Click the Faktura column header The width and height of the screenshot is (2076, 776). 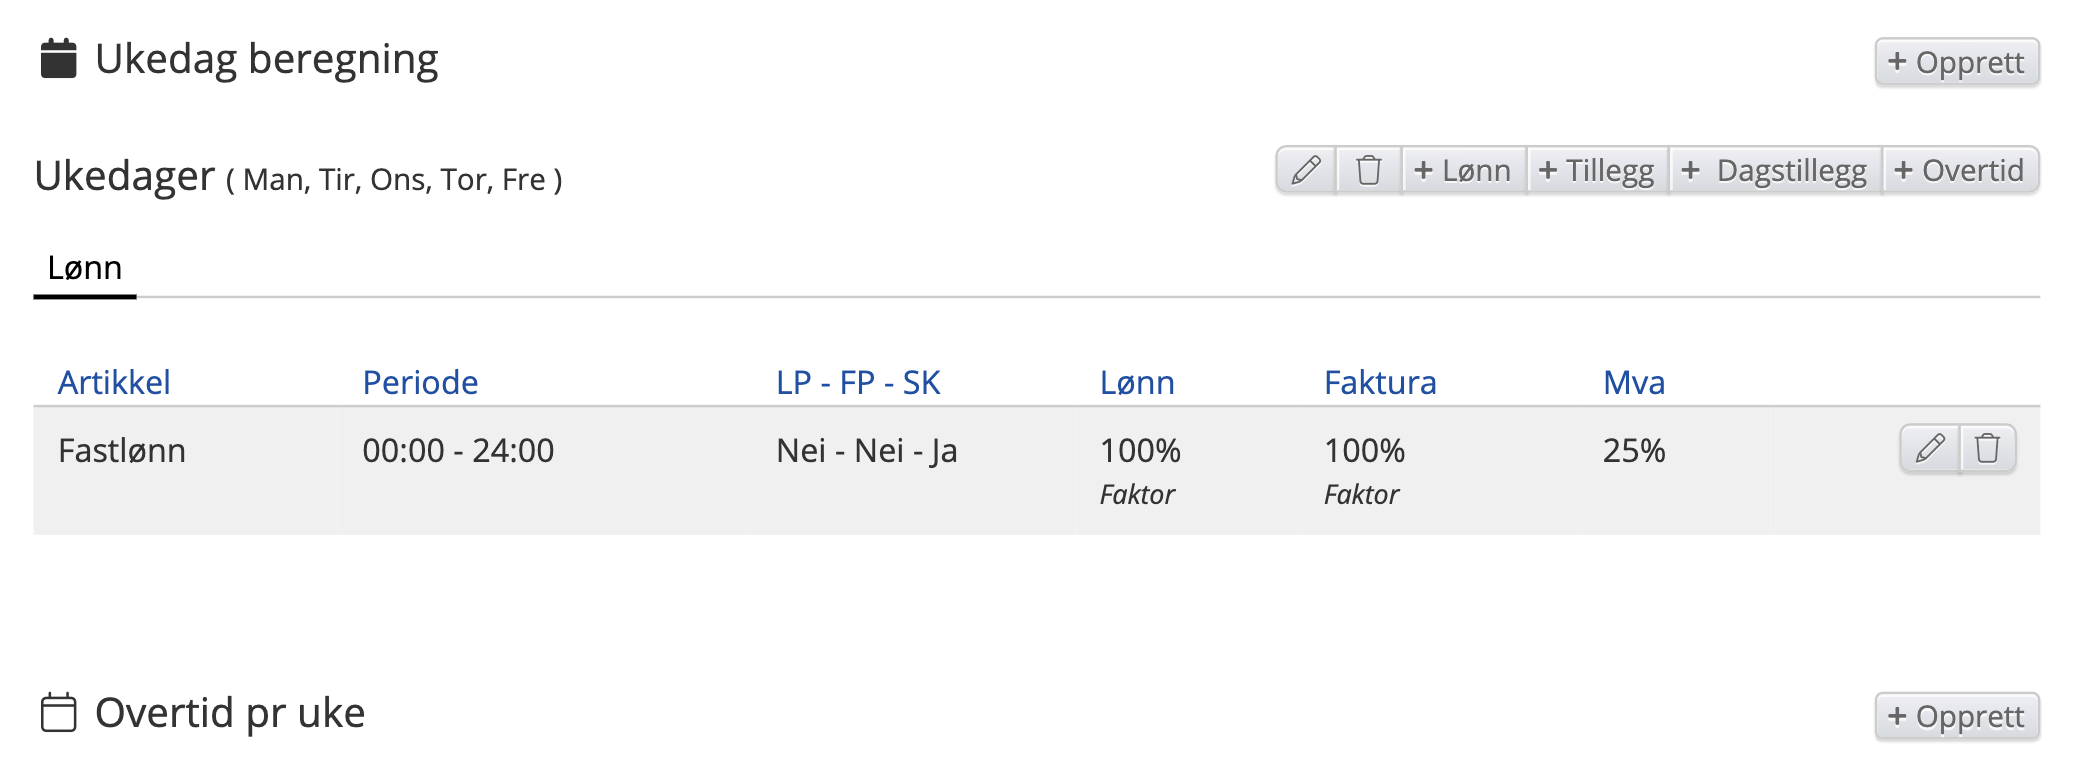point(1380,382)
